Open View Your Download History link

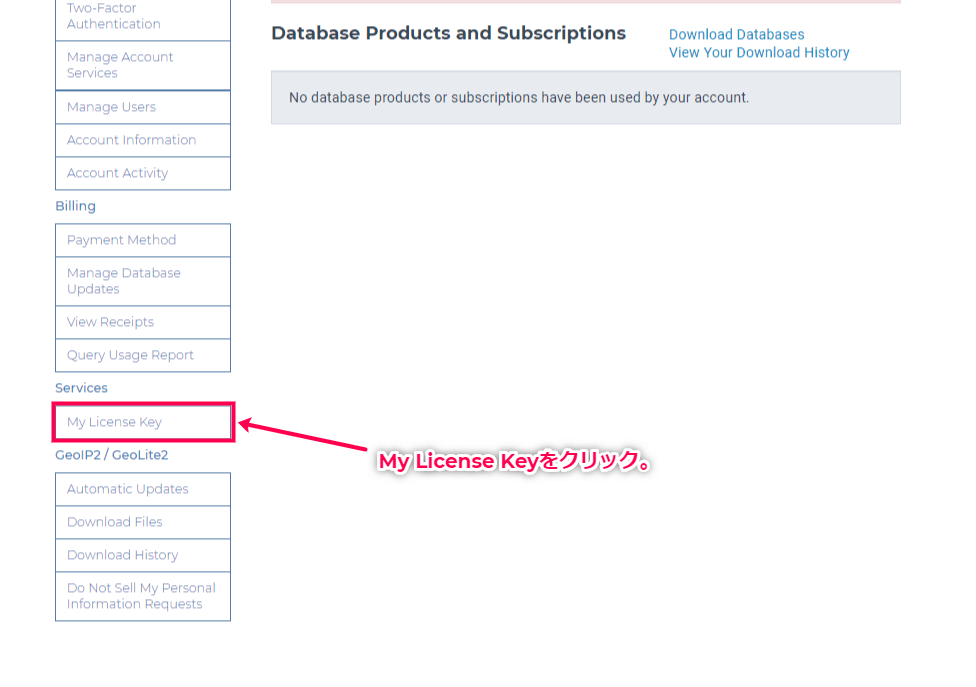759,53
